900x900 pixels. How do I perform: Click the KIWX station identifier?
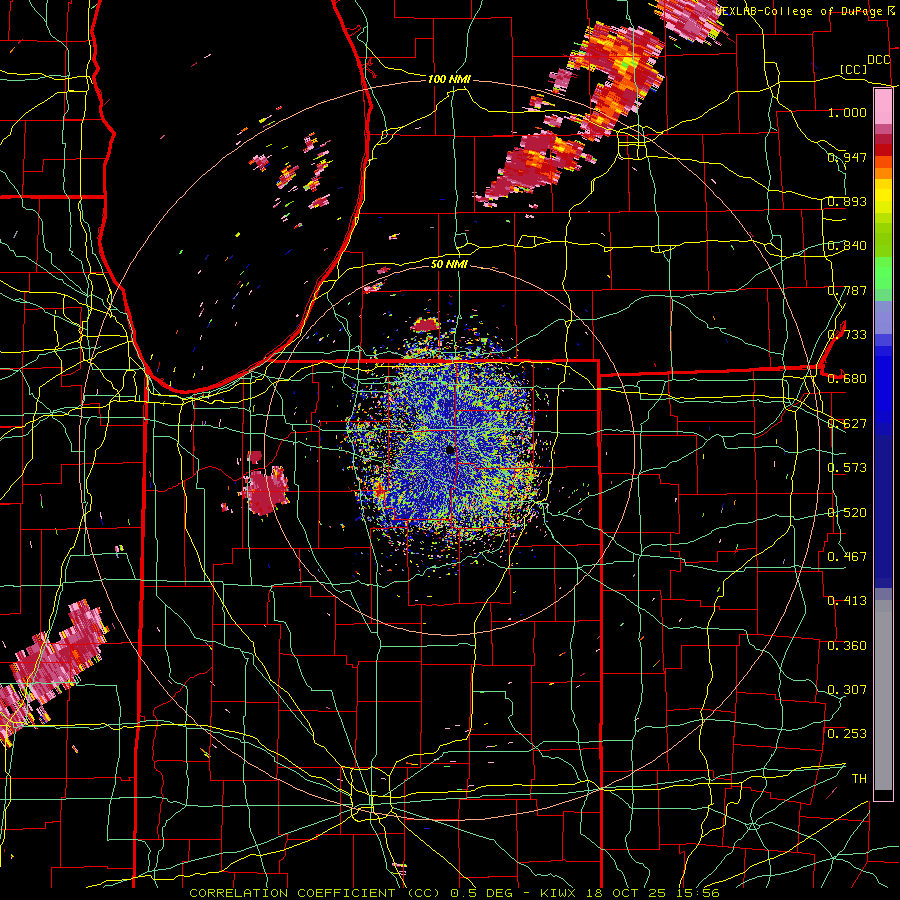(x=557, y=893)
